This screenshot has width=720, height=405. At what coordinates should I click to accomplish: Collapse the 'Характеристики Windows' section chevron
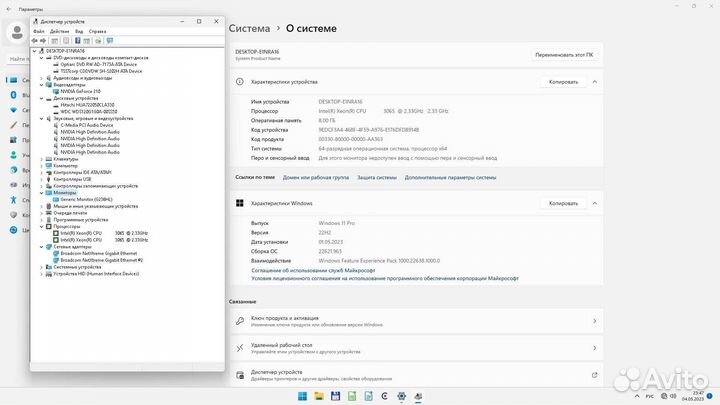tap(595, 203)
